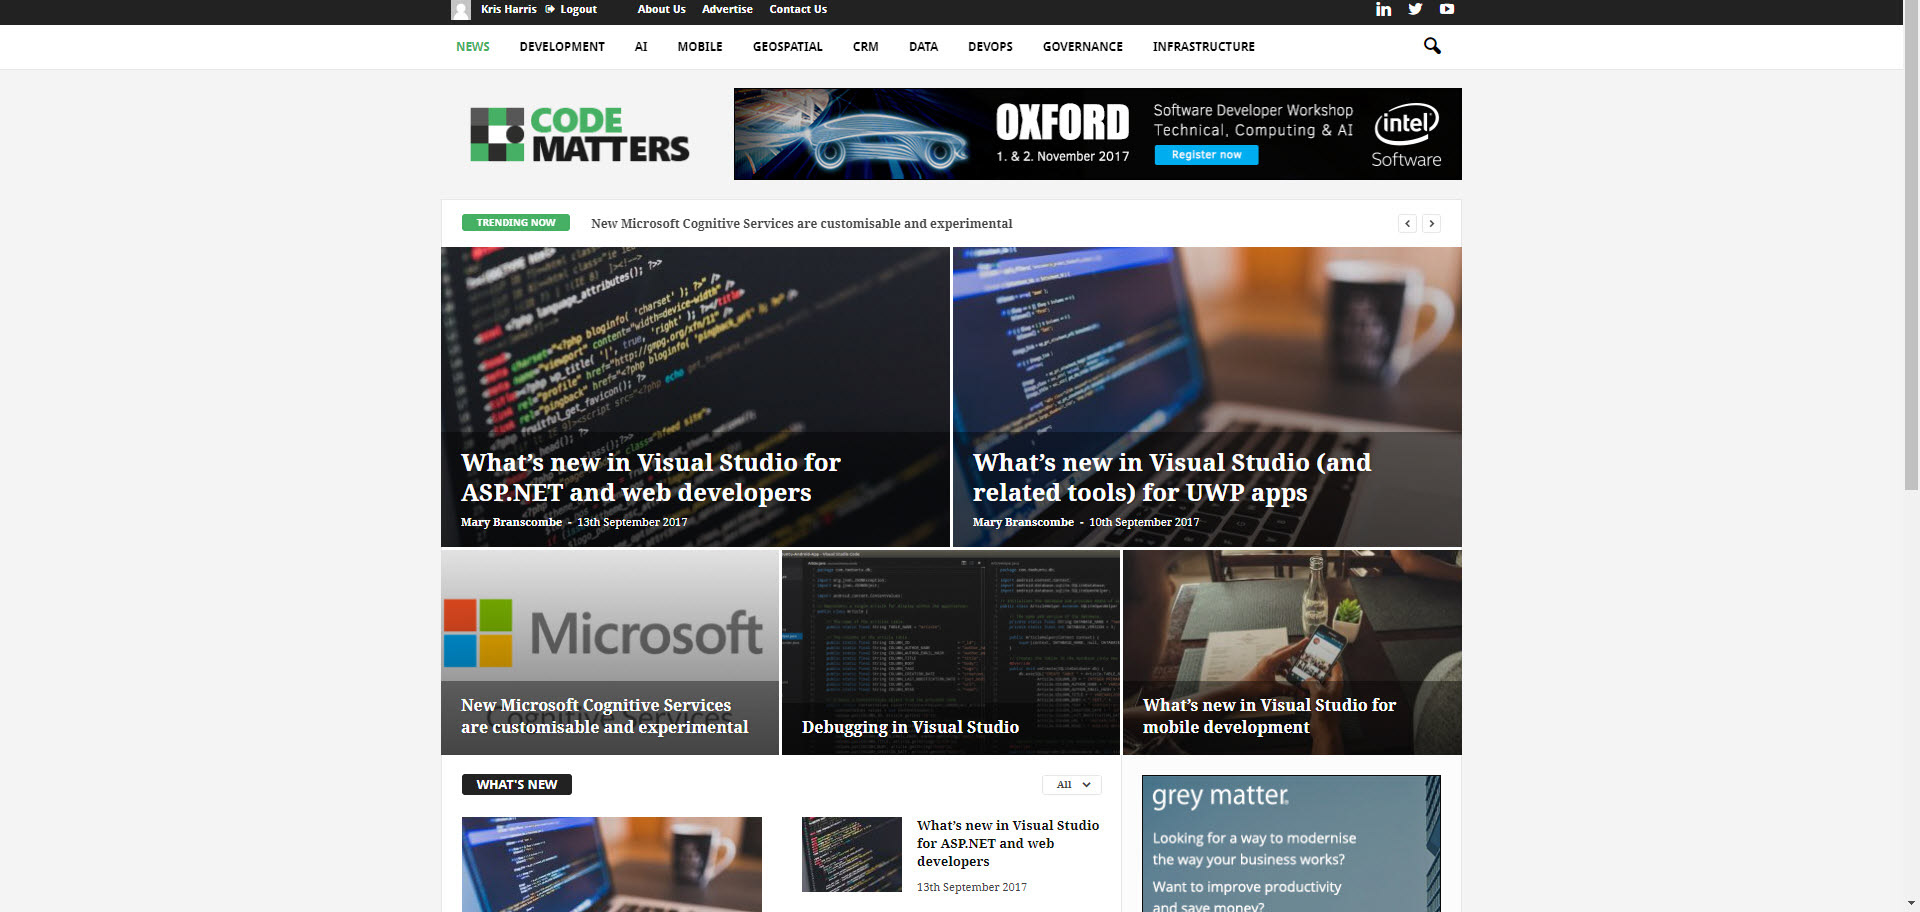Select the GOVERNANCE menu item

[x=1083, y=47]
